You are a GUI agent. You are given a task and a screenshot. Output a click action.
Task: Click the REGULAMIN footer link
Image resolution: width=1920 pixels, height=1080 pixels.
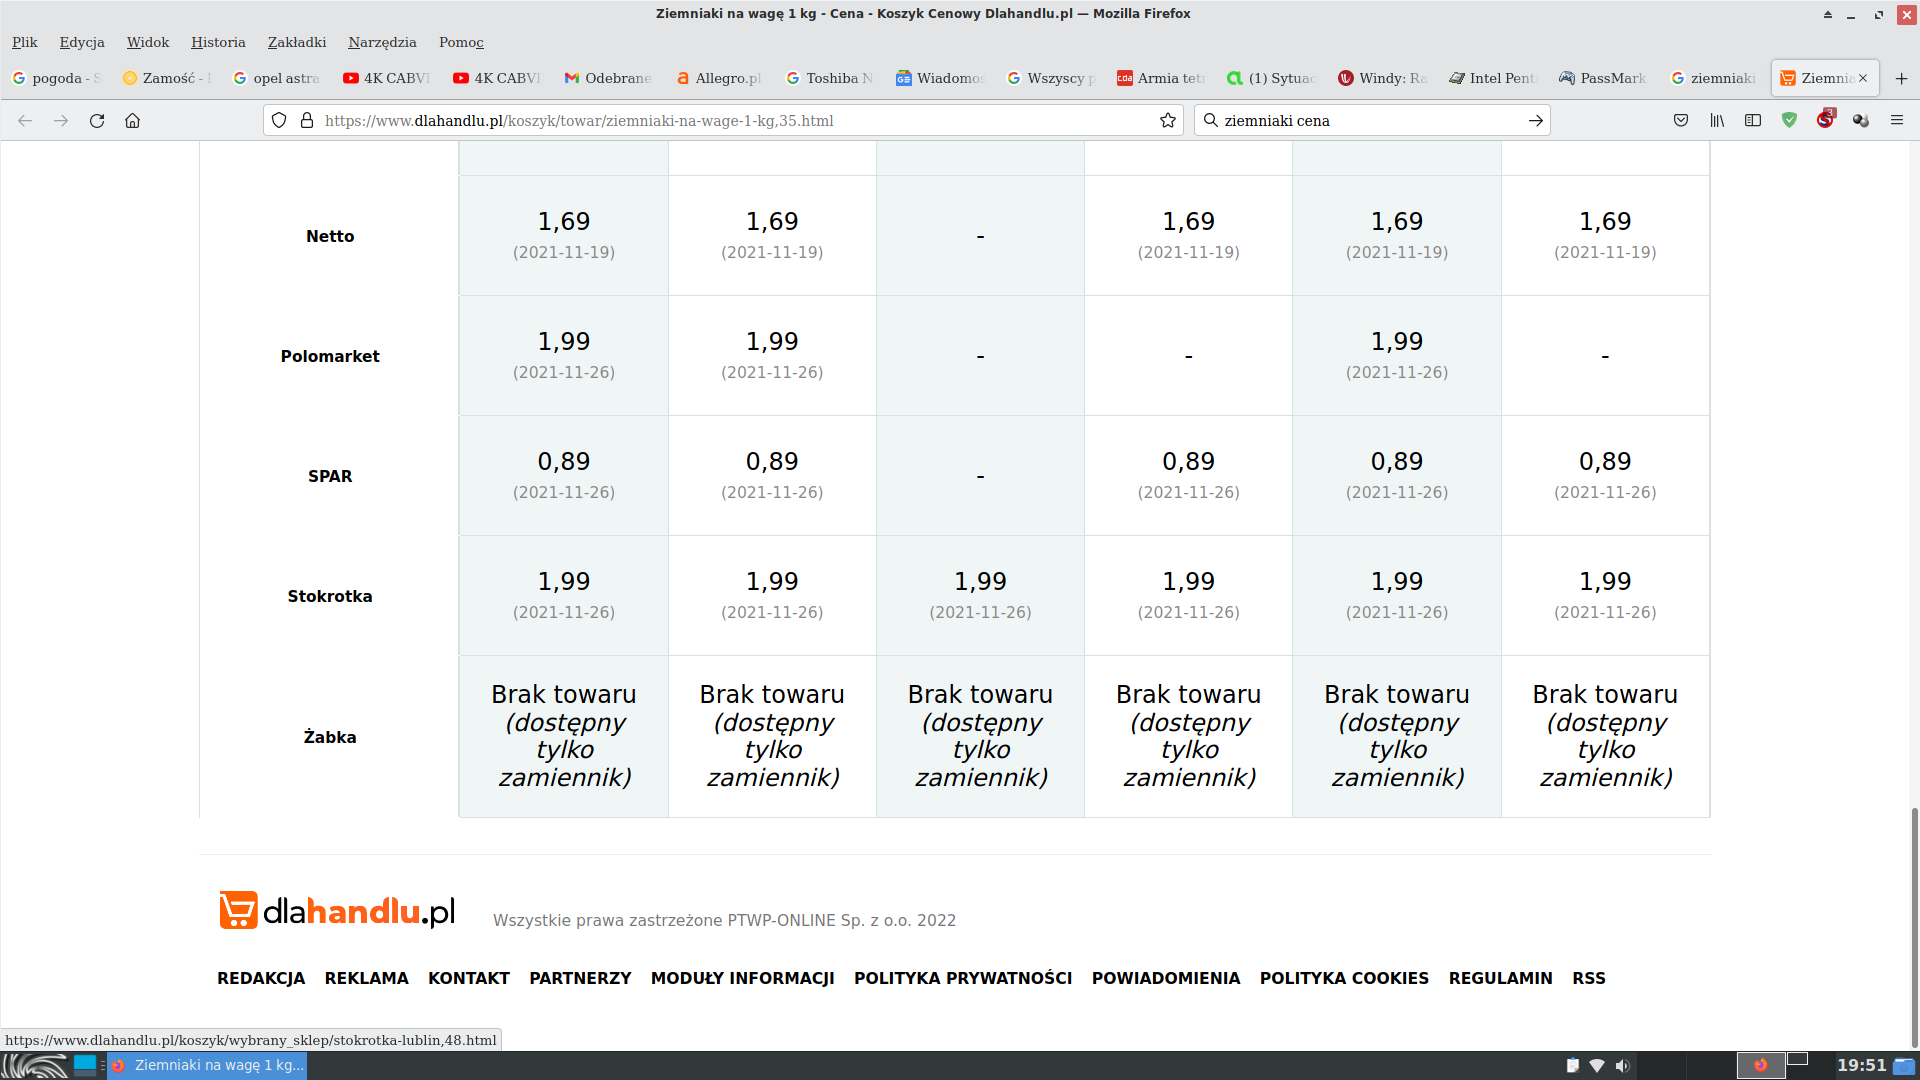1500,978
